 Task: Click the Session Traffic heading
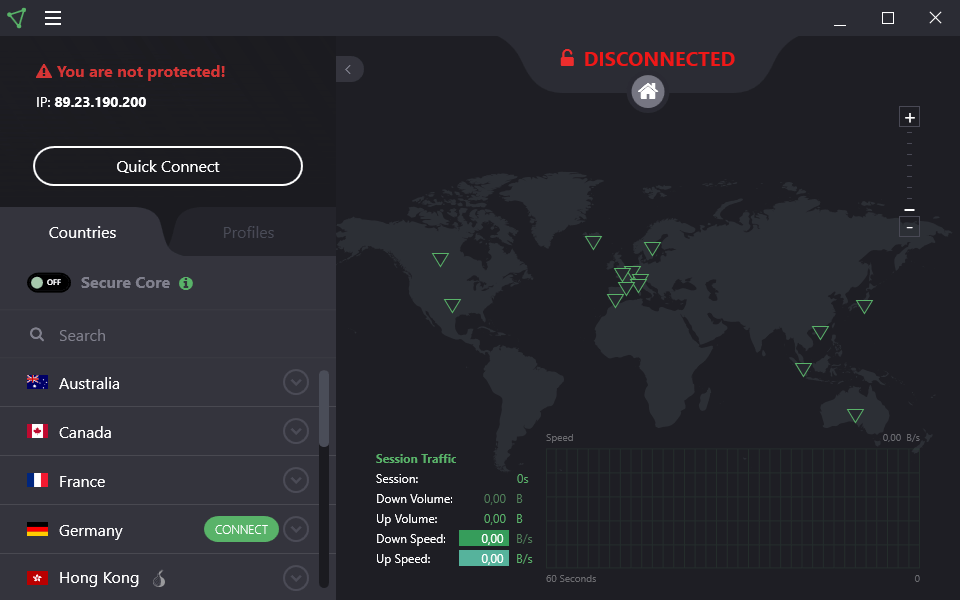pyautogui.click(x=416, y=459)
